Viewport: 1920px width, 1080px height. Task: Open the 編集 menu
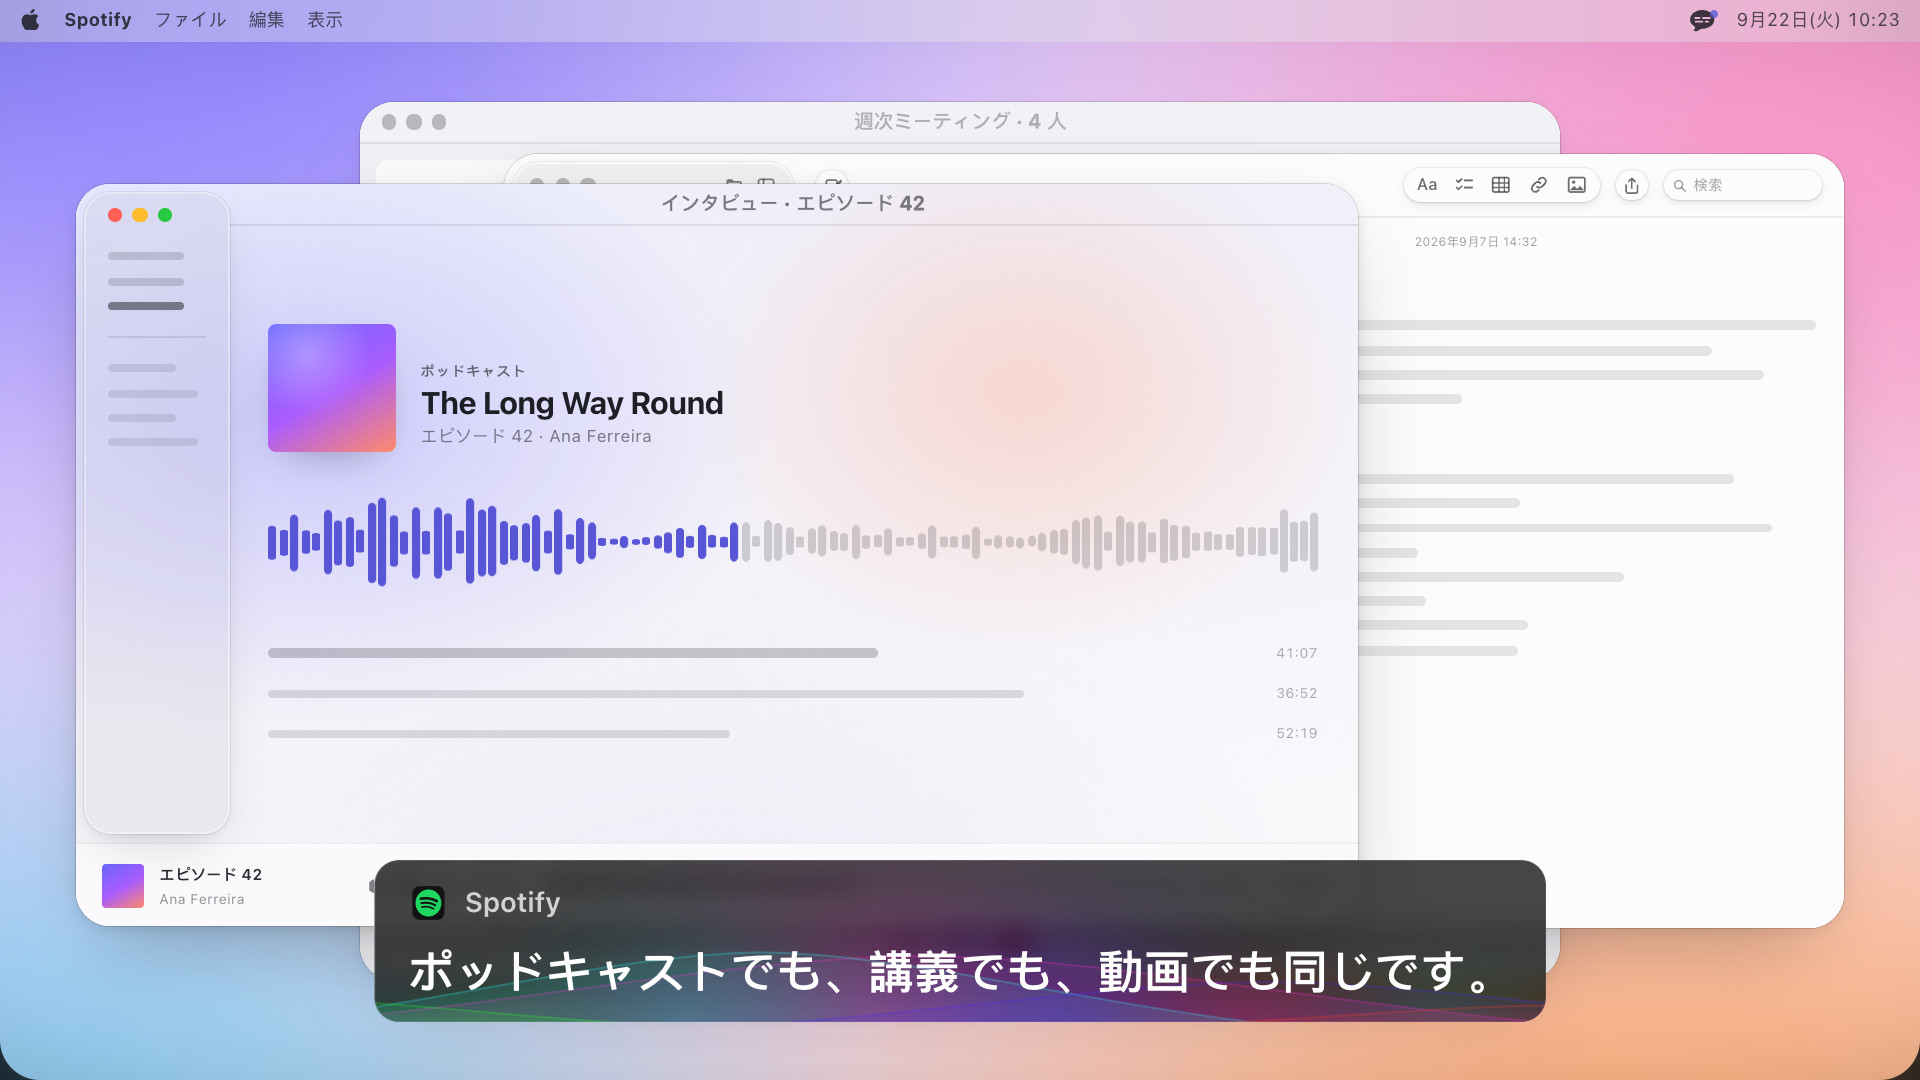267,20
